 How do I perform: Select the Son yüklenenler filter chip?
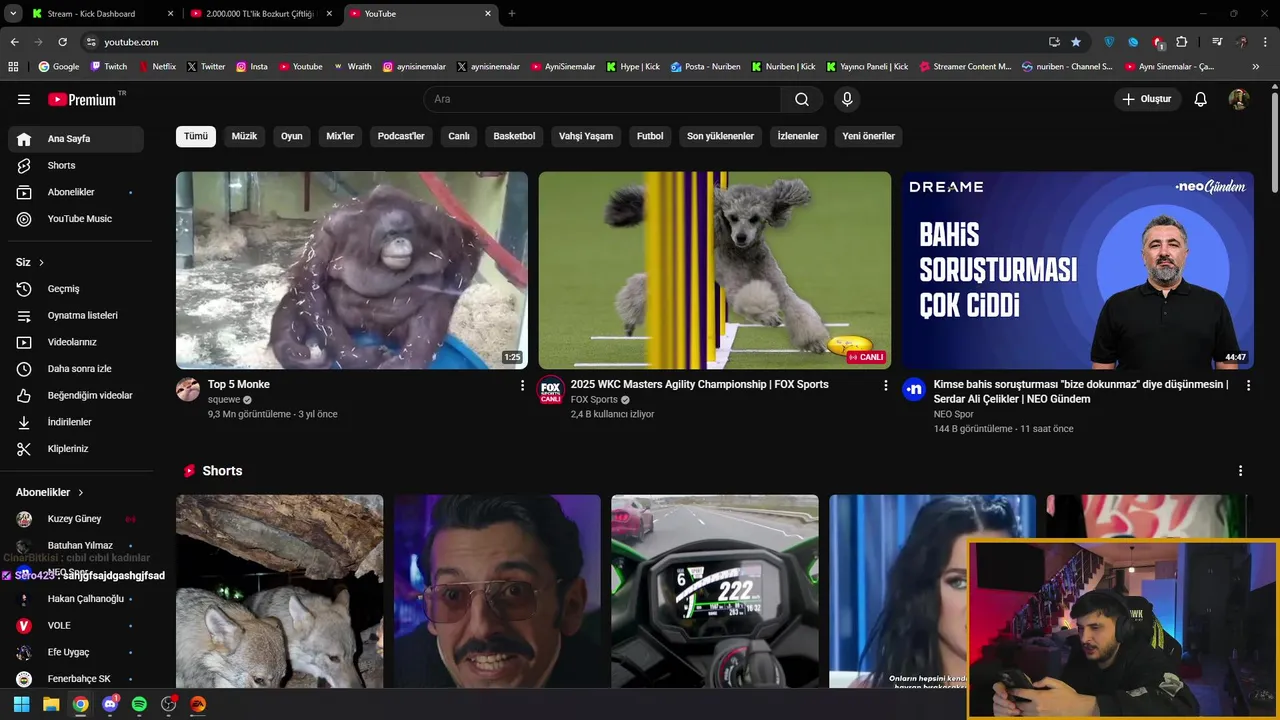click(720, 136)
